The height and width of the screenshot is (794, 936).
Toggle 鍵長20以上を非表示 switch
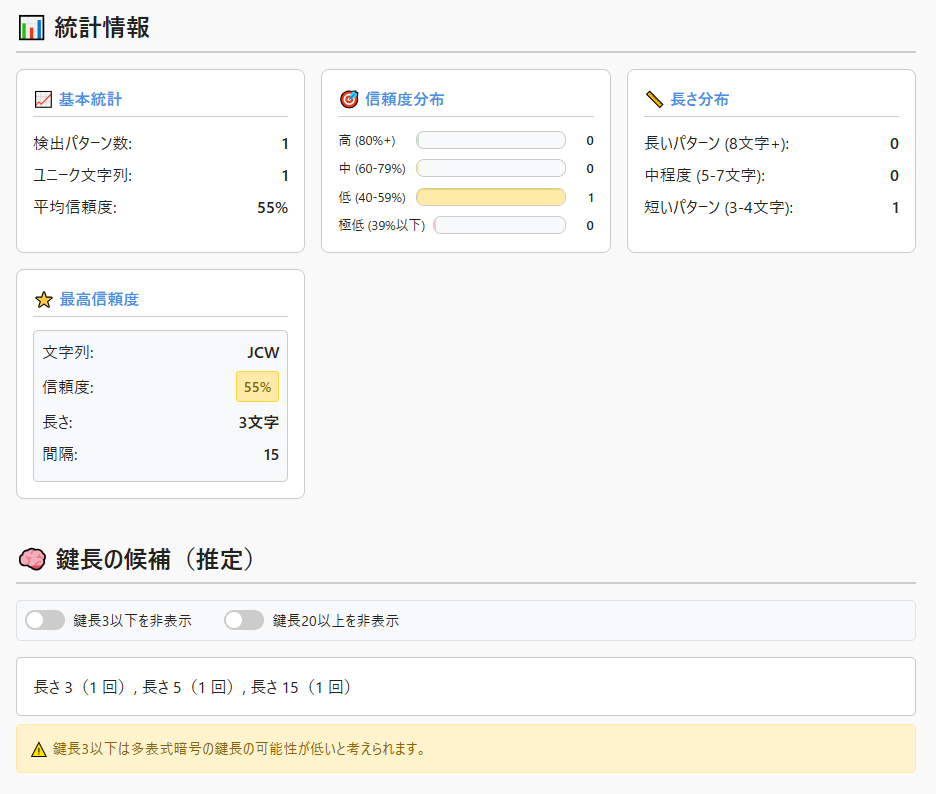pos(244,620)
